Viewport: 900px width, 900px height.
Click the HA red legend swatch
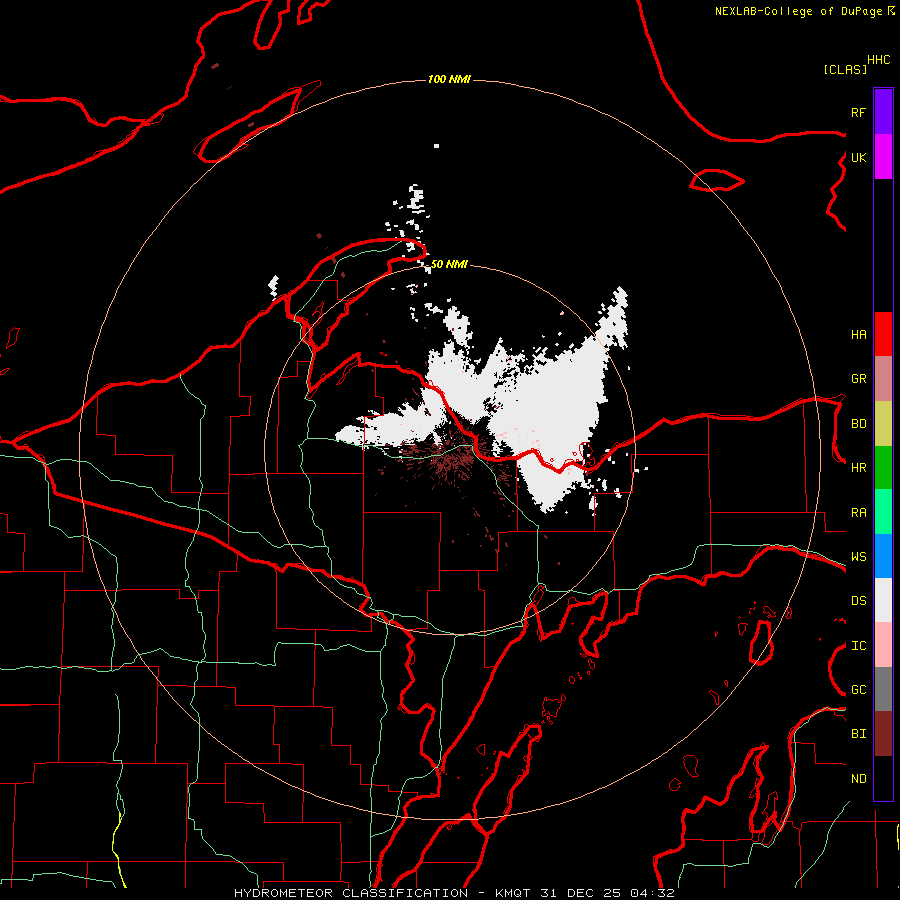[883, 334]
